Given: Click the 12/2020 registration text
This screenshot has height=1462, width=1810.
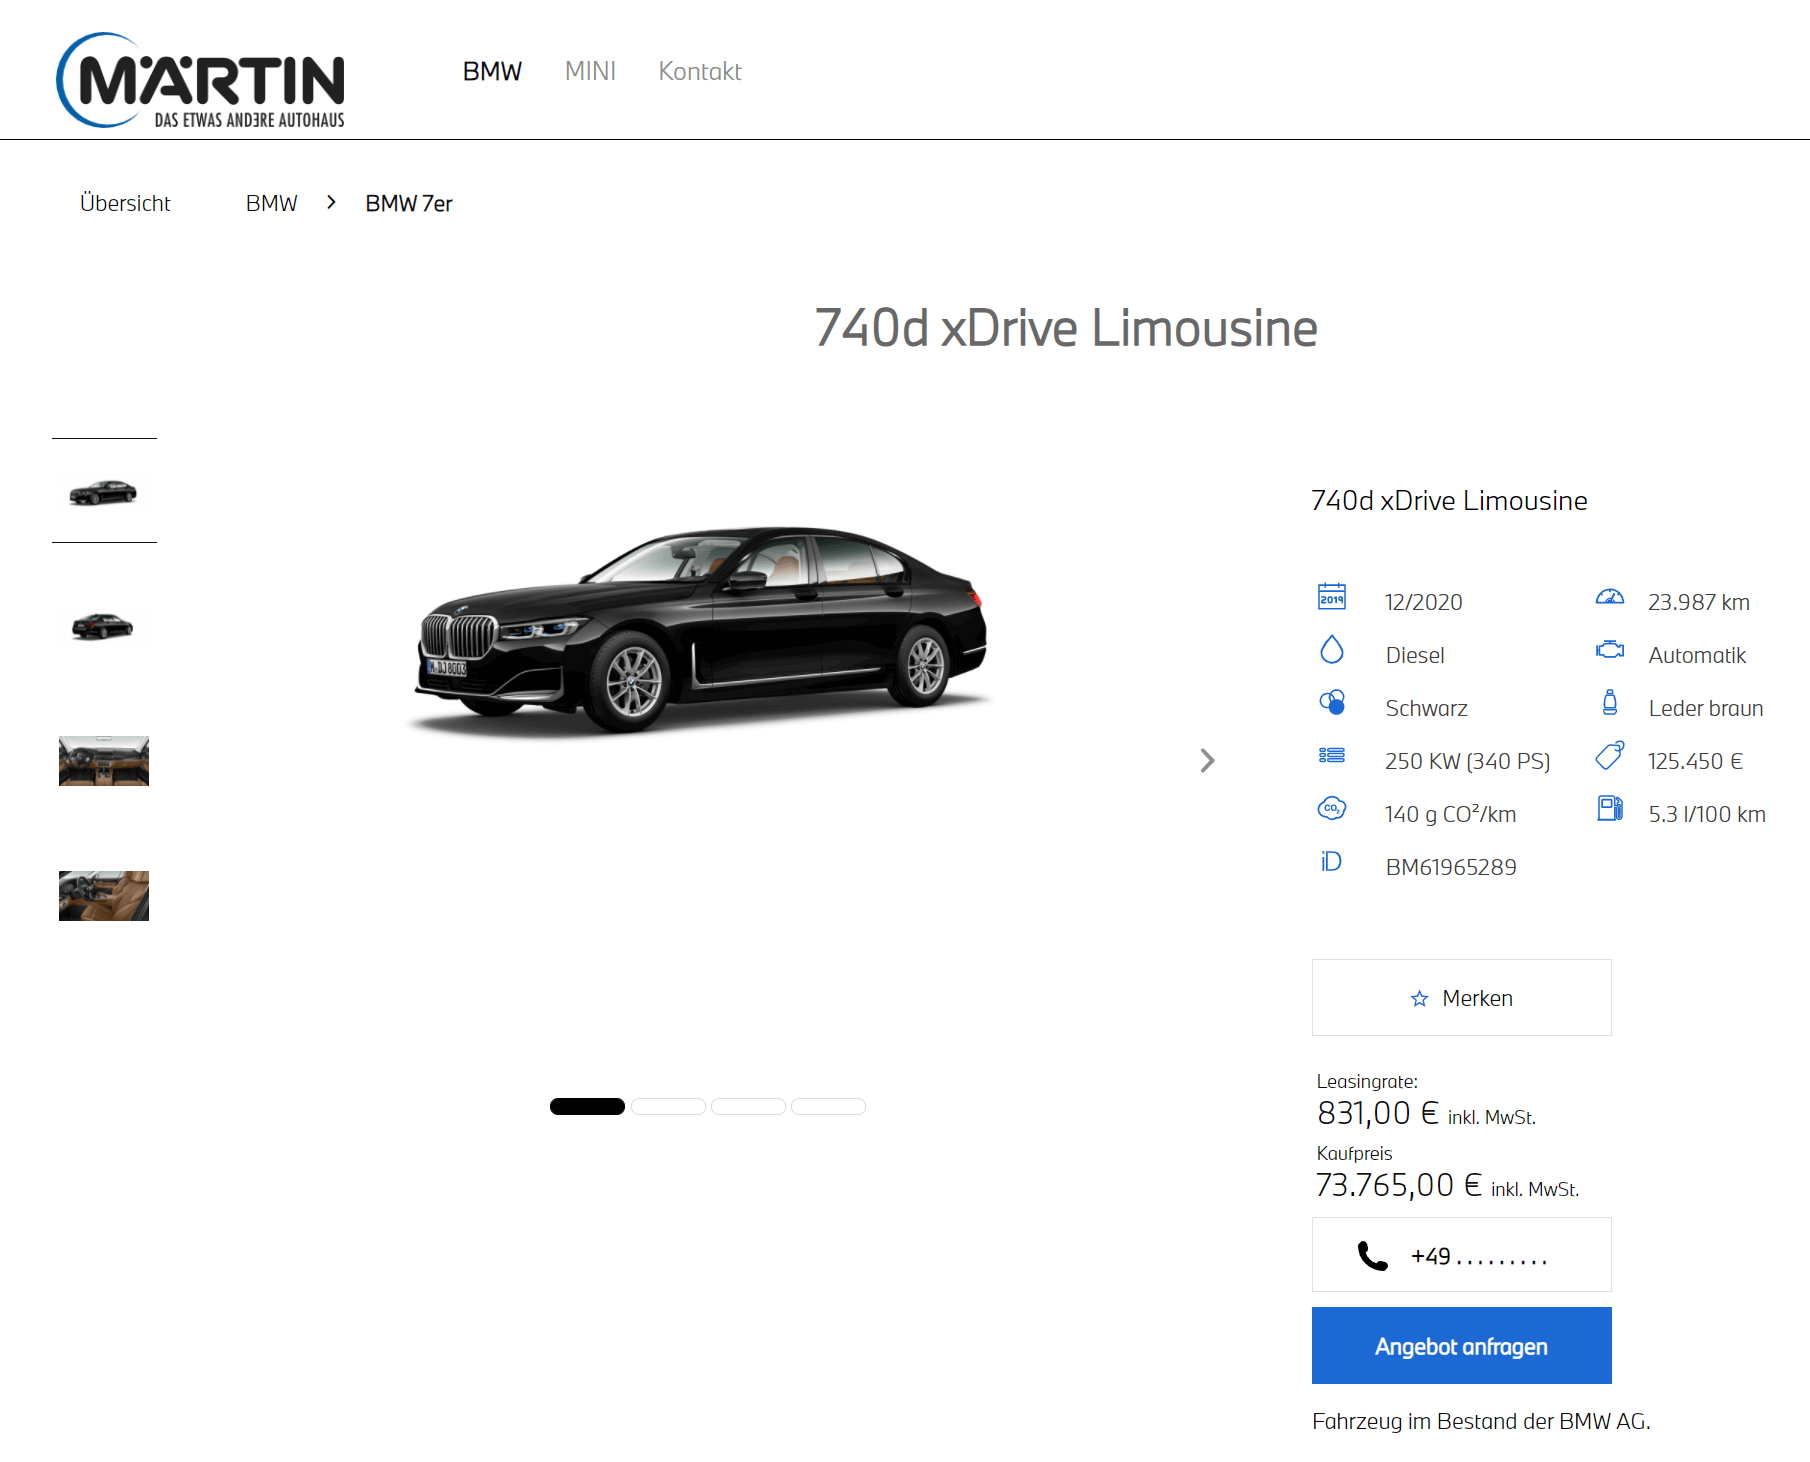Looking at the screenshot, I should [x=1424, y=602].
